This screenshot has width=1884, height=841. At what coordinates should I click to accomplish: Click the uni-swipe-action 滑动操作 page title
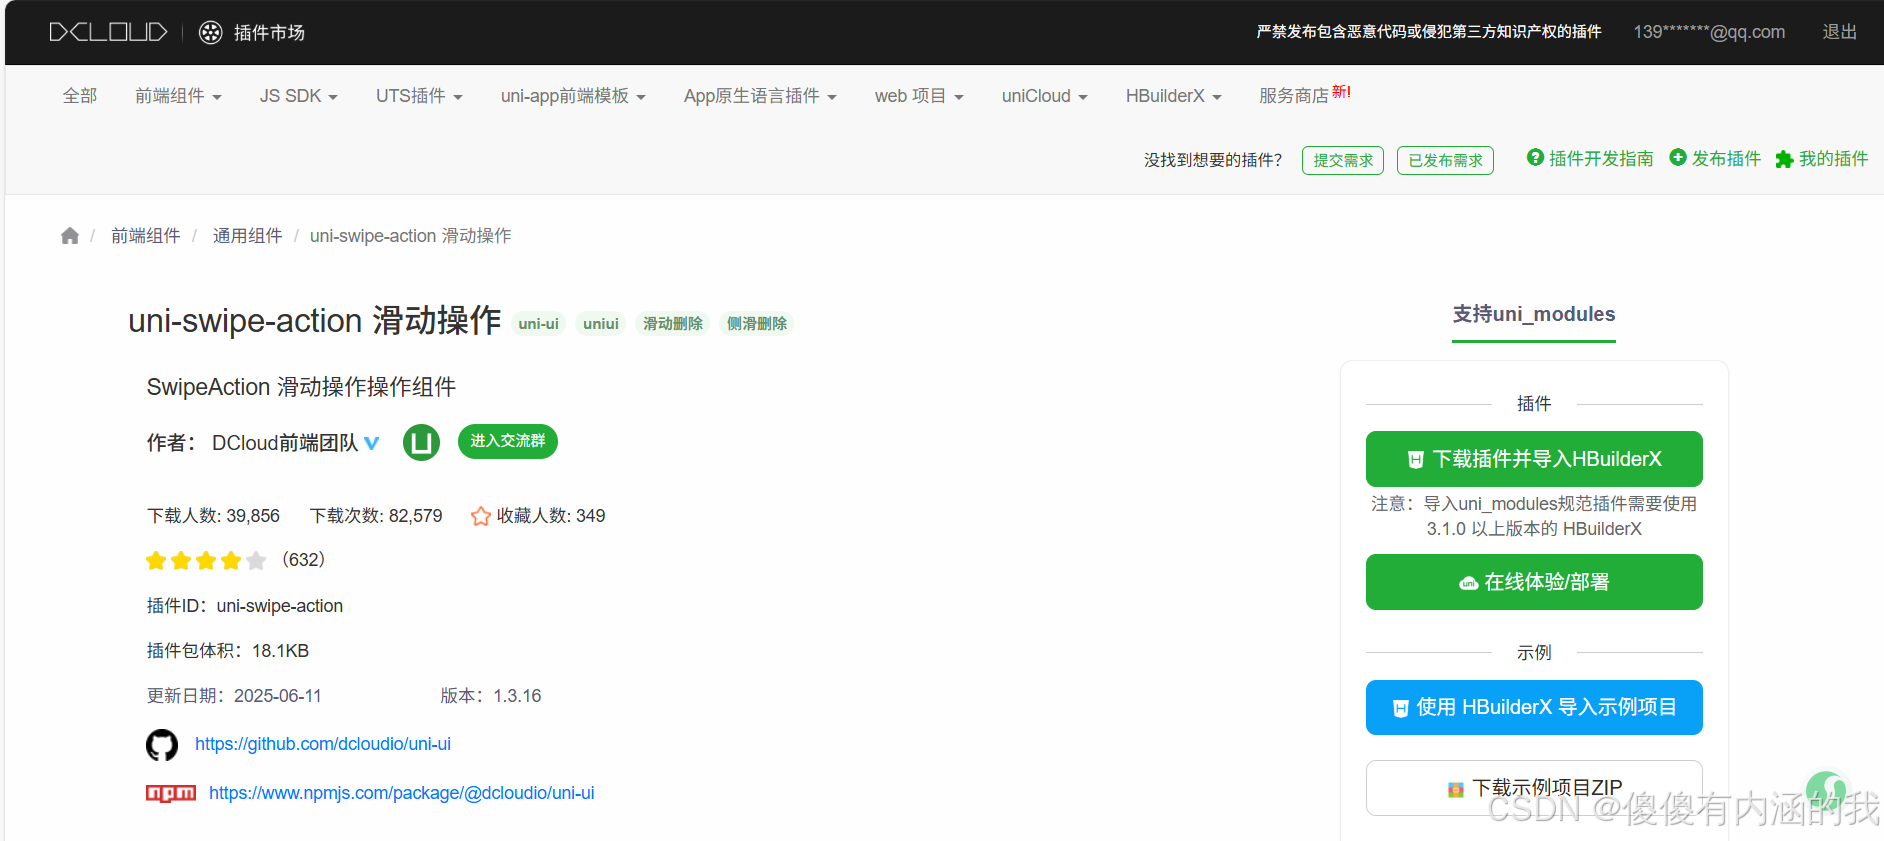coord(315,321)
